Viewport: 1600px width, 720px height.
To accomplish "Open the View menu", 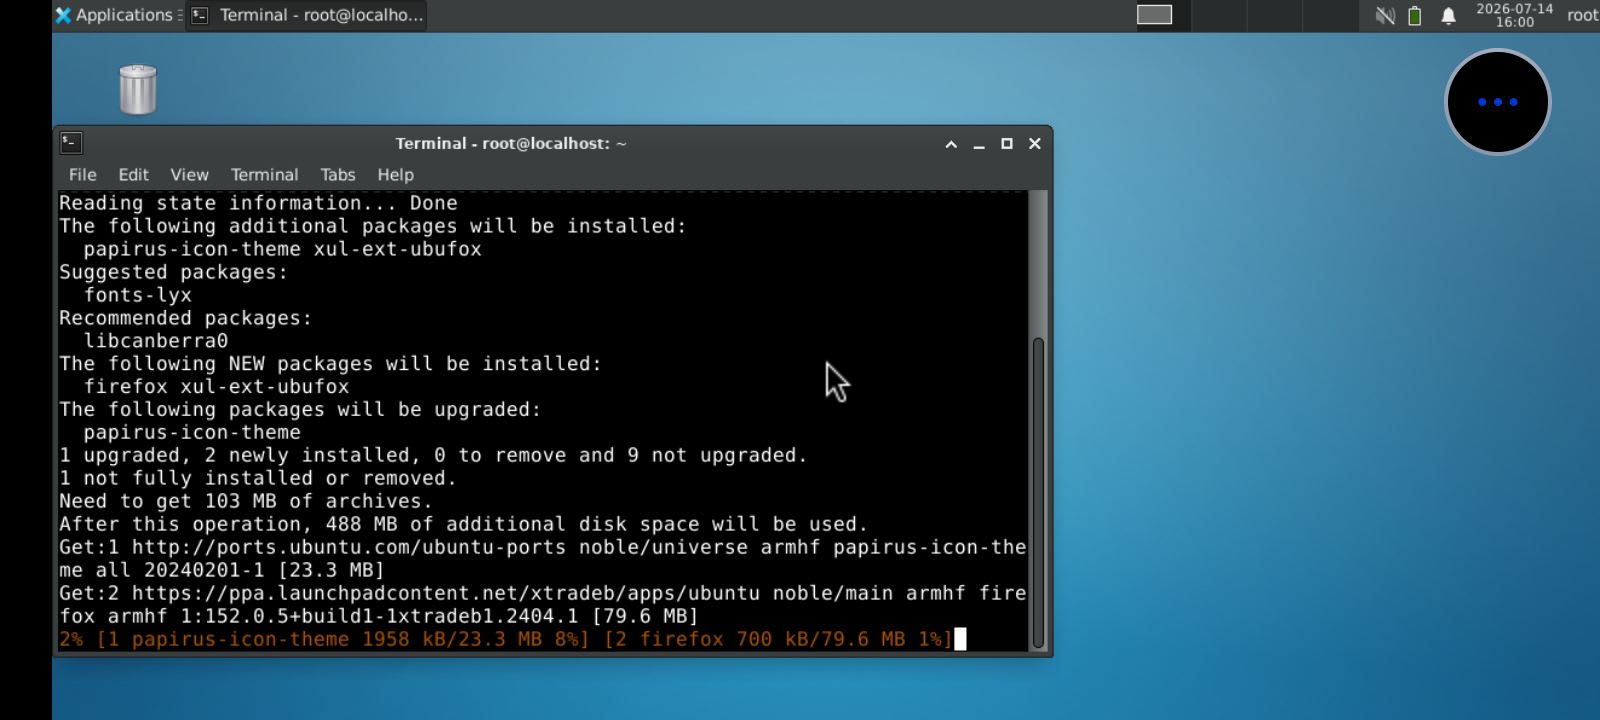I will [x=189, y=174].
